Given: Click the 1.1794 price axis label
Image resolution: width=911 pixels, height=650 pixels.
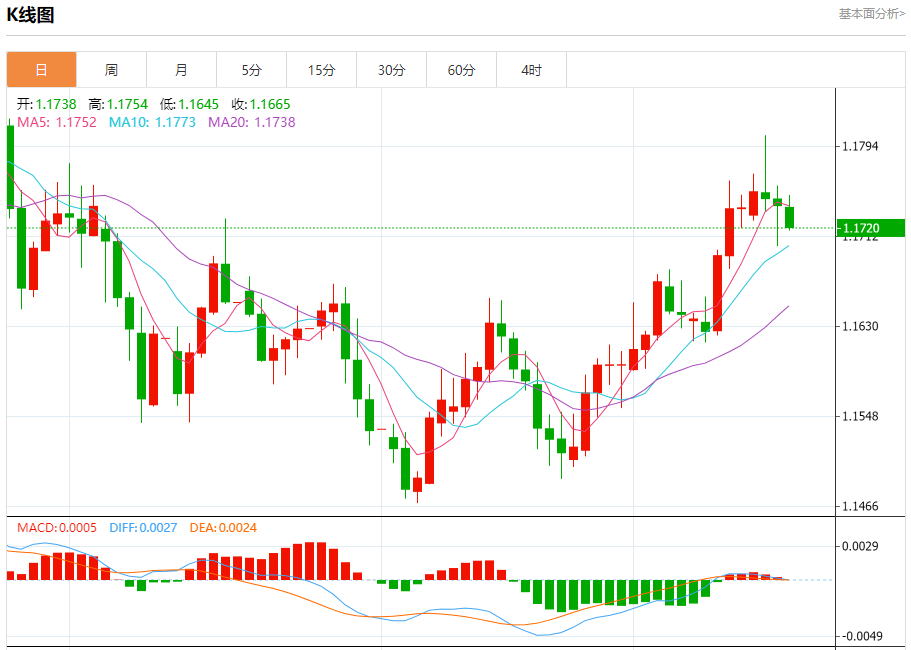Looking at the screenshot, I should (860, 146).
